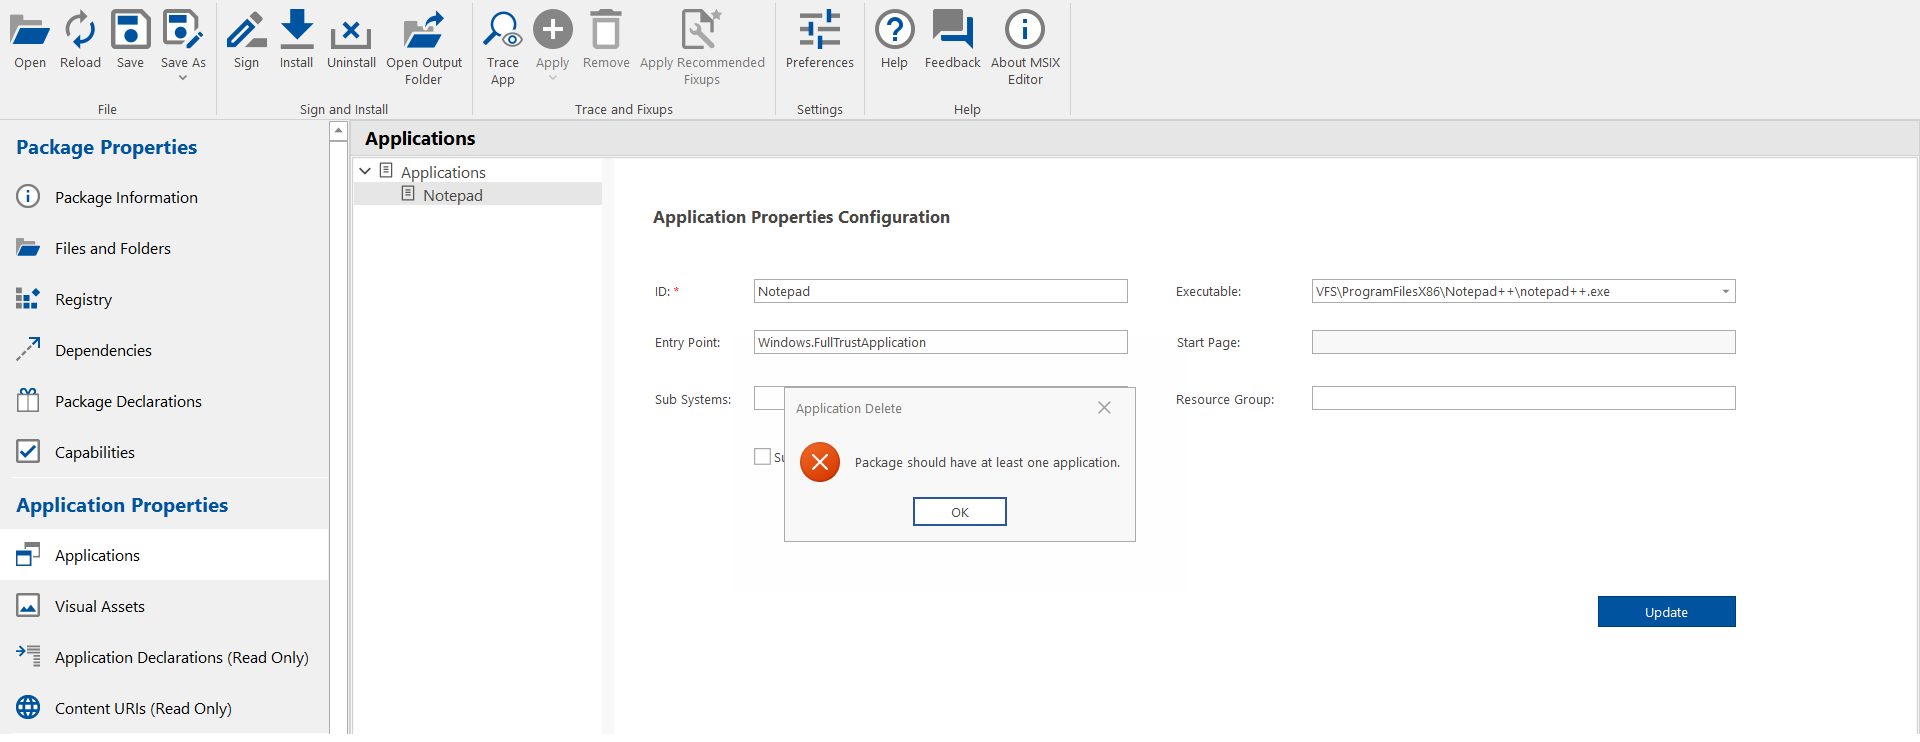This screenshot has width=1920, height=742.
Task: Open the Capabilities section
Action: tap(94, 452)
